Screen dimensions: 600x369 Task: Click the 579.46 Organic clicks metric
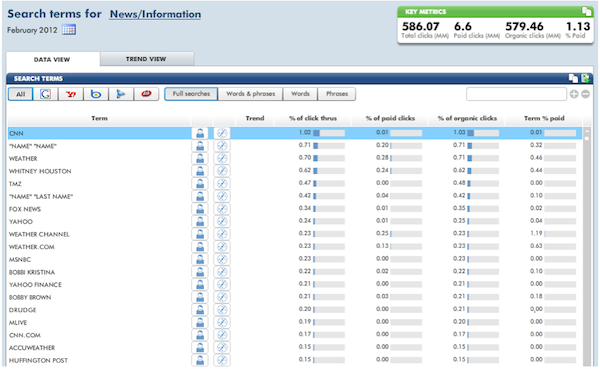(524, 26)
